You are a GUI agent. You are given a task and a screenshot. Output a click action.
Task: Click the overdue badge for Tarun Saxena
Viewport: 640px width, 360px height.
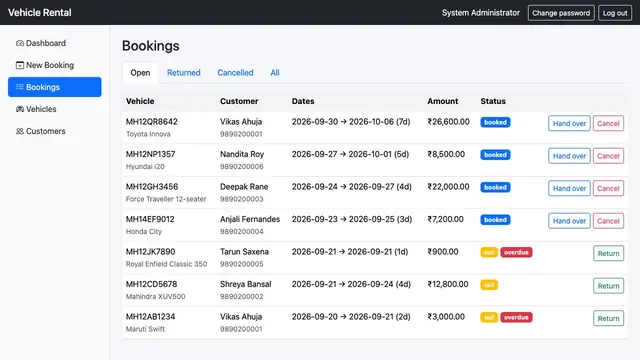pos(516,252)
